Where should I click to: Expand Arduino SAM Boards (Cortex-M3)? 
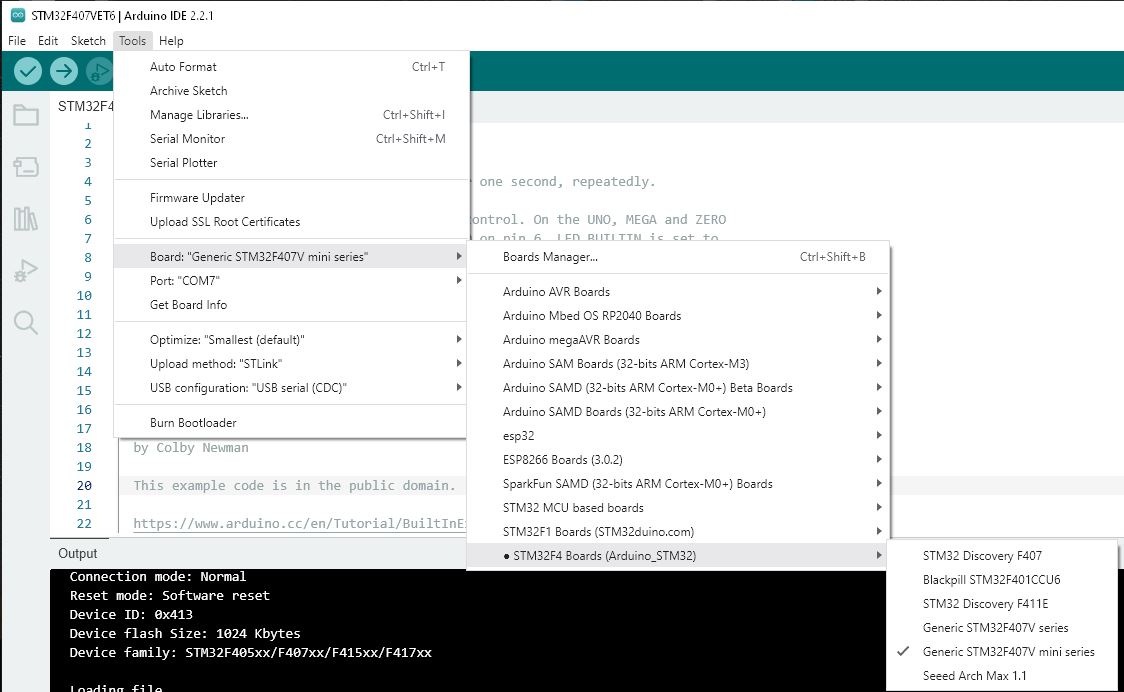click(678, 364)
